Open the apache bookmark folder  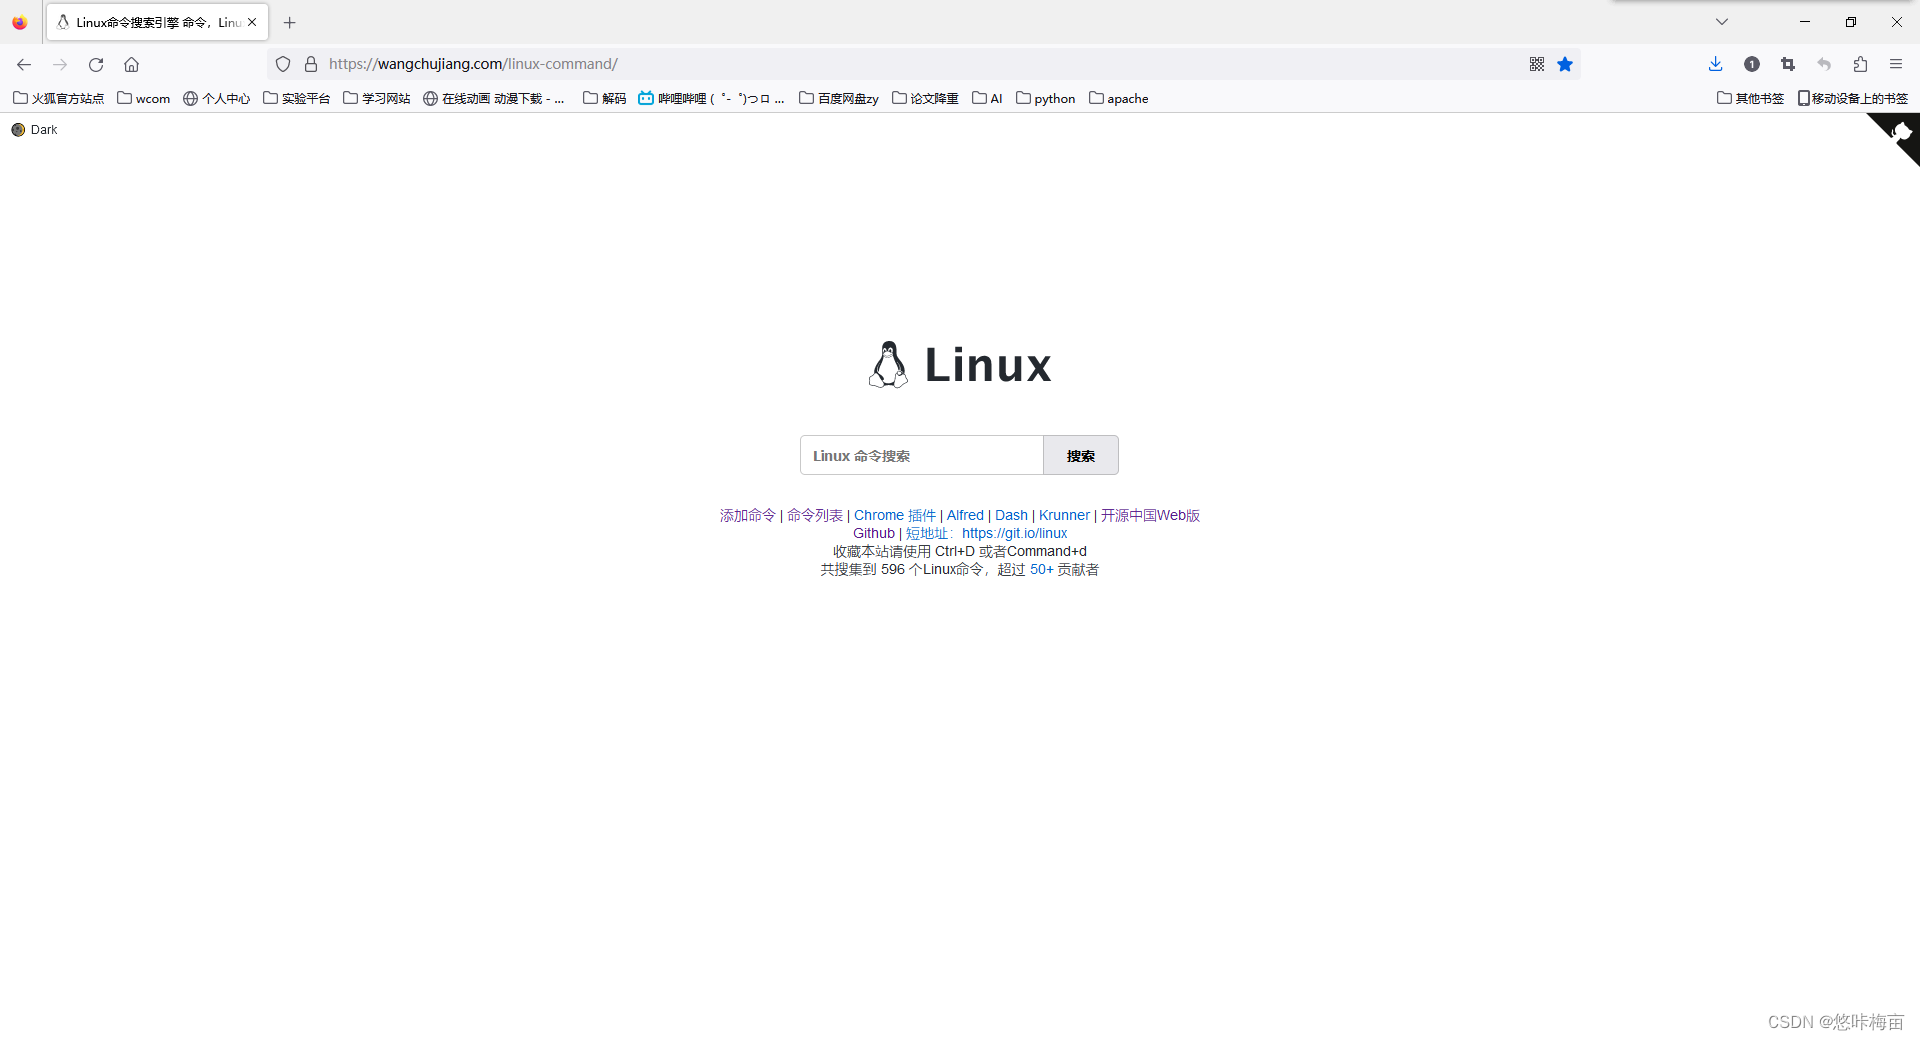click(x=1118, y=98)
